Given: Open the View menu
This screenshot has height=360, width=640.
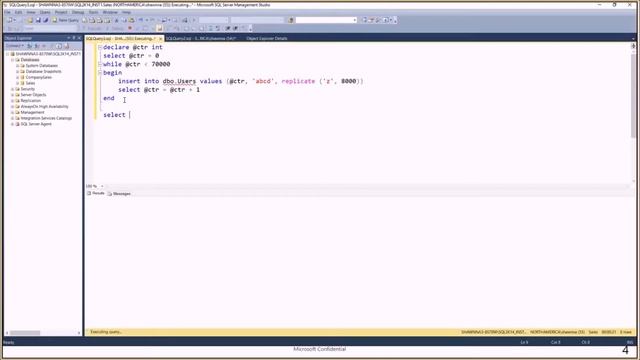Looking at the screenshot, I should (x=31, y=12).
